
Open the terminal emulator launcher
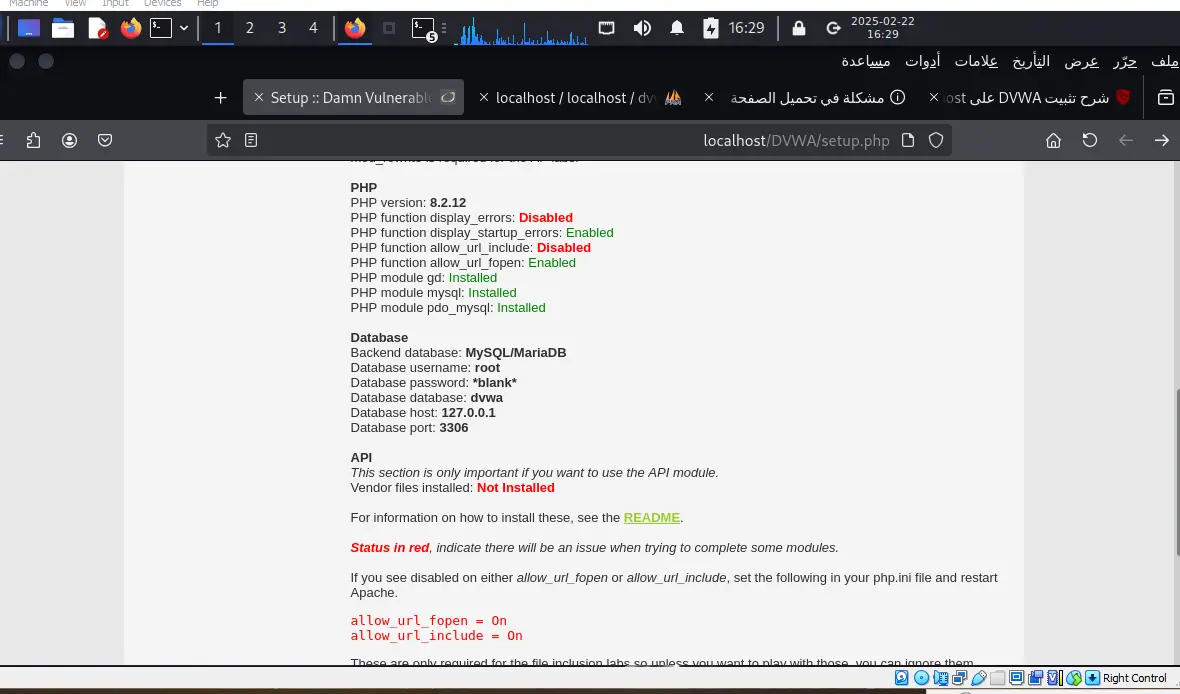(161, 29)
